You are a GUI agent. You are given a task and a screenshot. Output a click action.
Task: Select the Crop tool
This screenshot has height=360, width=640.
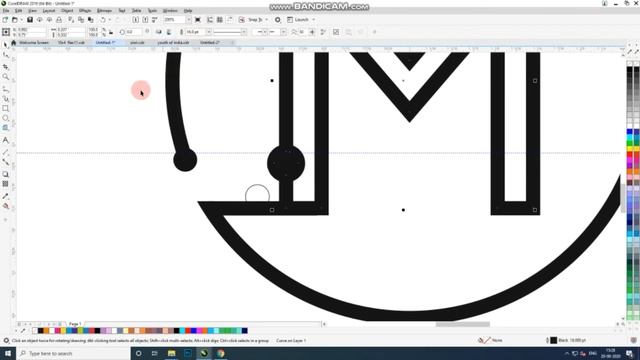[6, 67]
